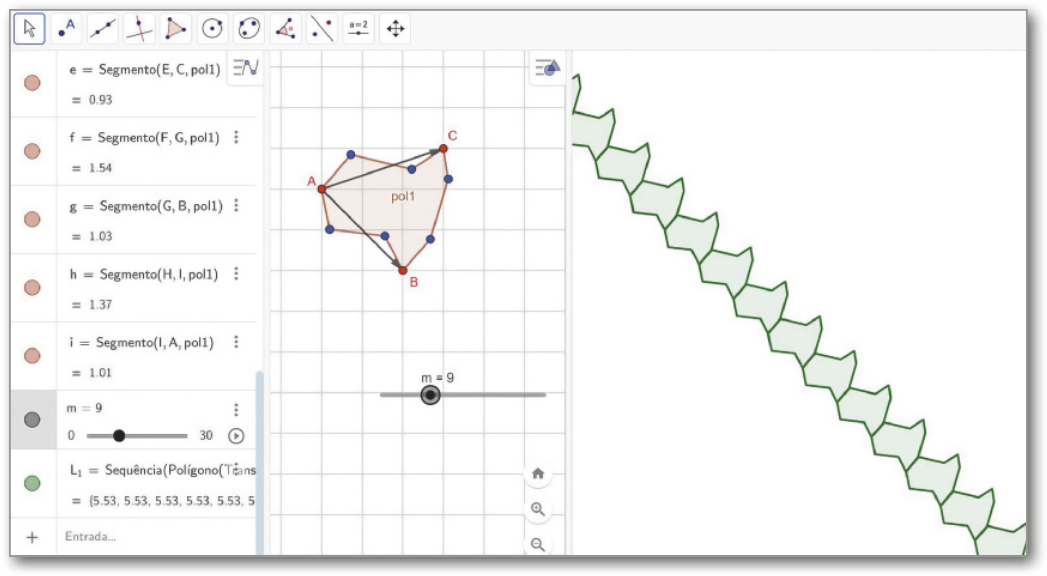Image resolution: width=1047 pixels, height=576 pixels.
Task: Toggle visibility circle of segment g
Action: click(x=32, y=219)
